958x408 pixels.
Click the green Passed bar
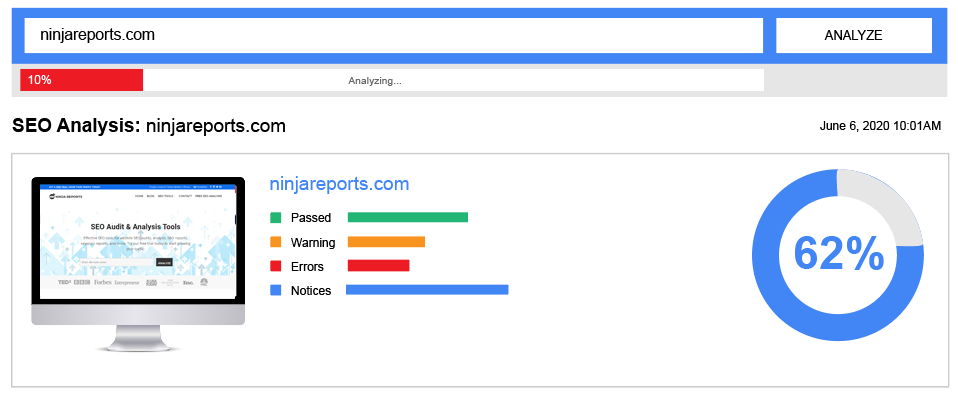click(x=408, y=217)
